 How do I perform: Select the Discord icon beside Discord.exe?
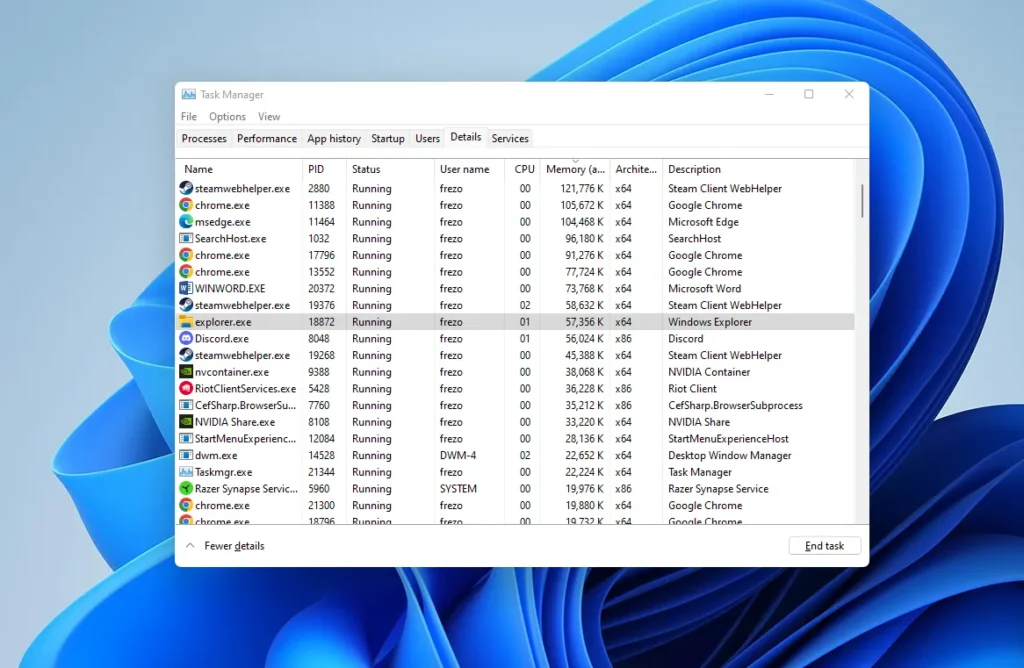pyautogui.click(x=186, y=338)
